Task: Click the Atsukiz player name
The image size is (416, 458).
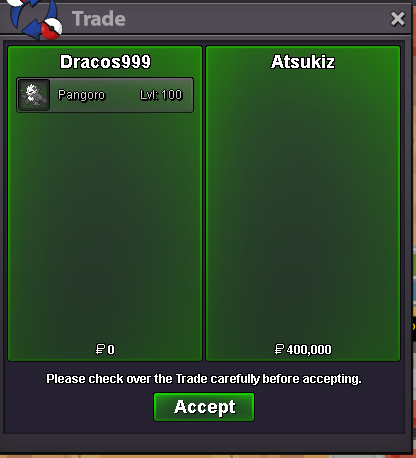Action: coord(303,62)
